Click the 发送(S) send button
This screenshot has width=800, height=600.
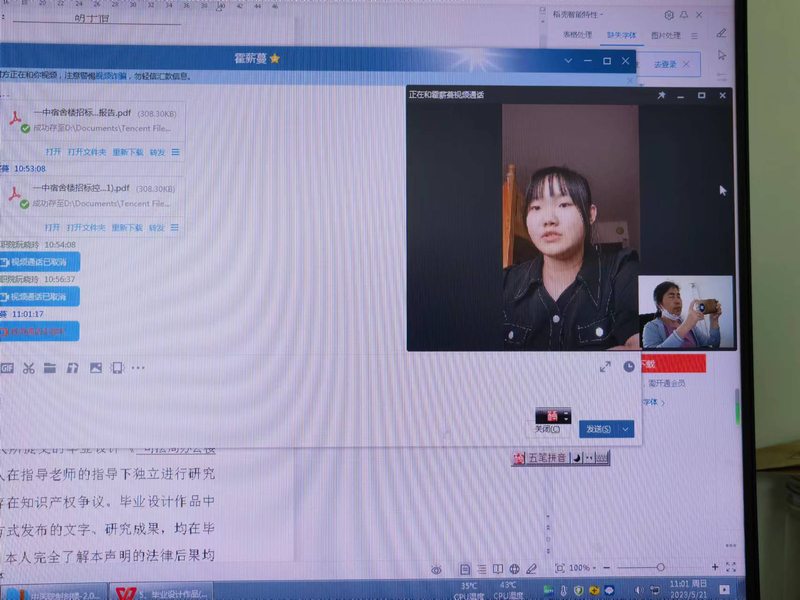(598, 429)
